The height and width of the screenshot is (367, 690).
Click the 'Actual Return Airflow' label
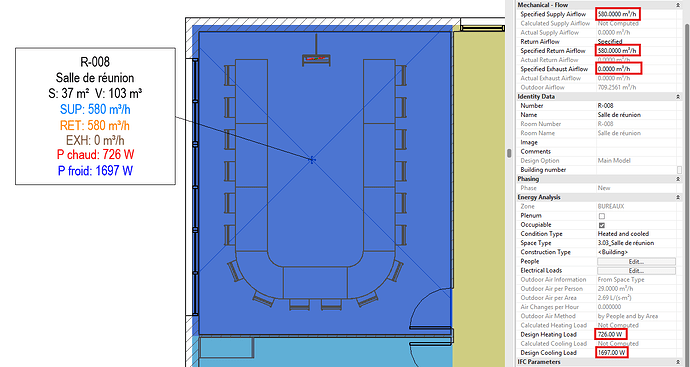[x=549, y=60]
